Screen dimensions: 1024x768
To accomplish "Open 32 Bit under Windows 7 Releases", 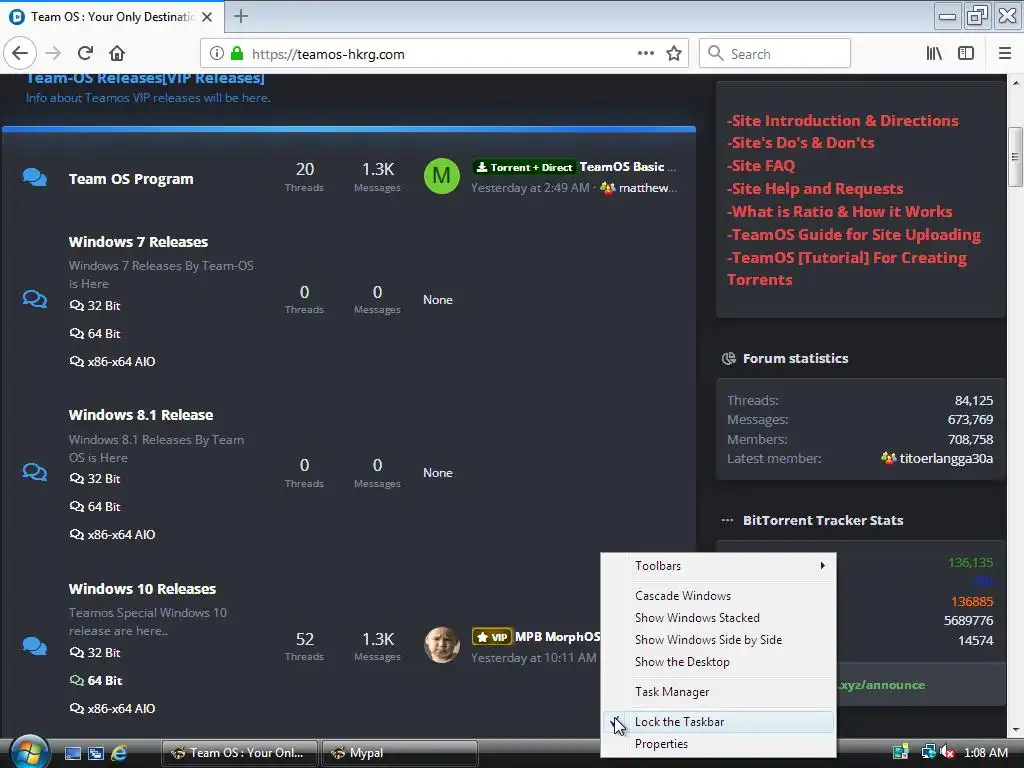I will click(x=95, y=306).
